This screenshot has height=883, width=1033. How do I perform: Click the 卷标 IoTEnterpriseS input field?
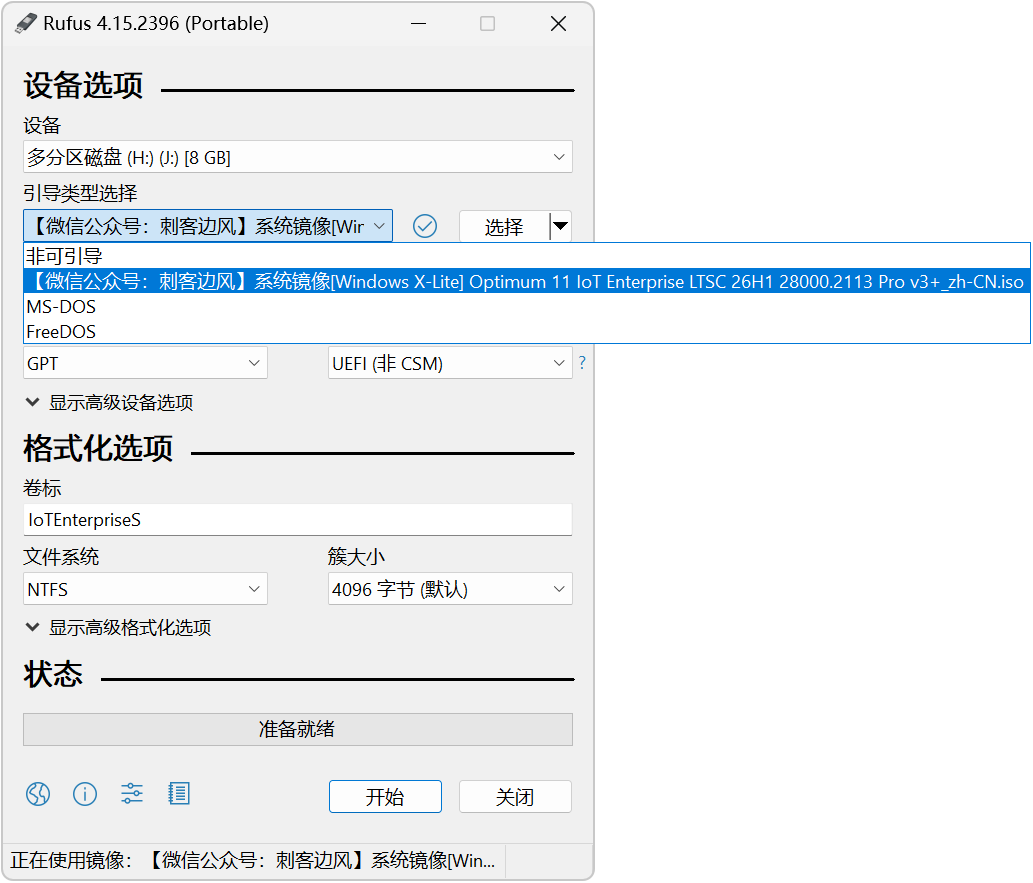[x=298, y=520]
